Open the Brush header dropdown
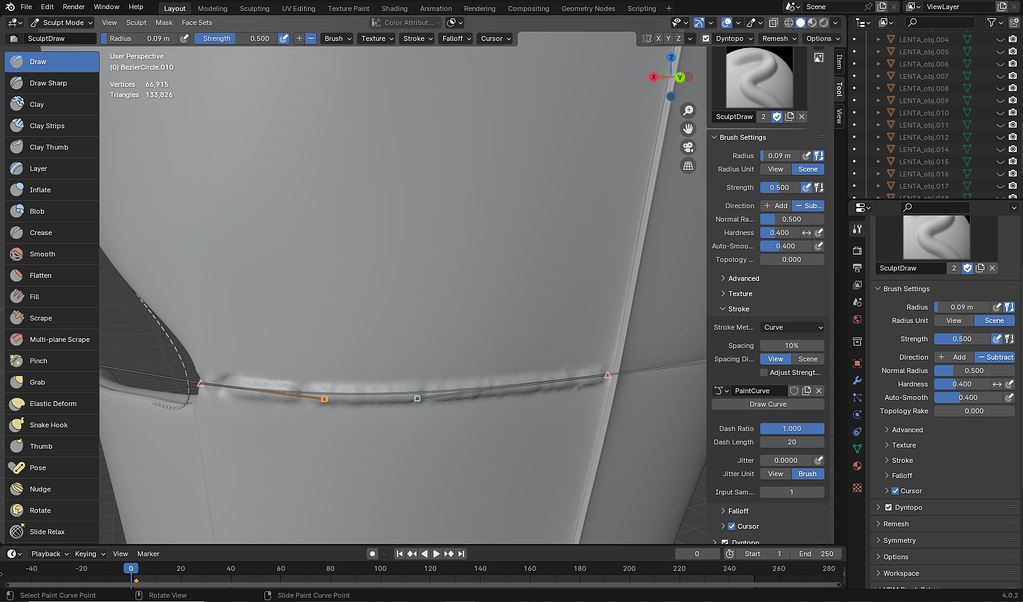Image resolution: width=1023 pixels, height=602 pixels. 338,38
